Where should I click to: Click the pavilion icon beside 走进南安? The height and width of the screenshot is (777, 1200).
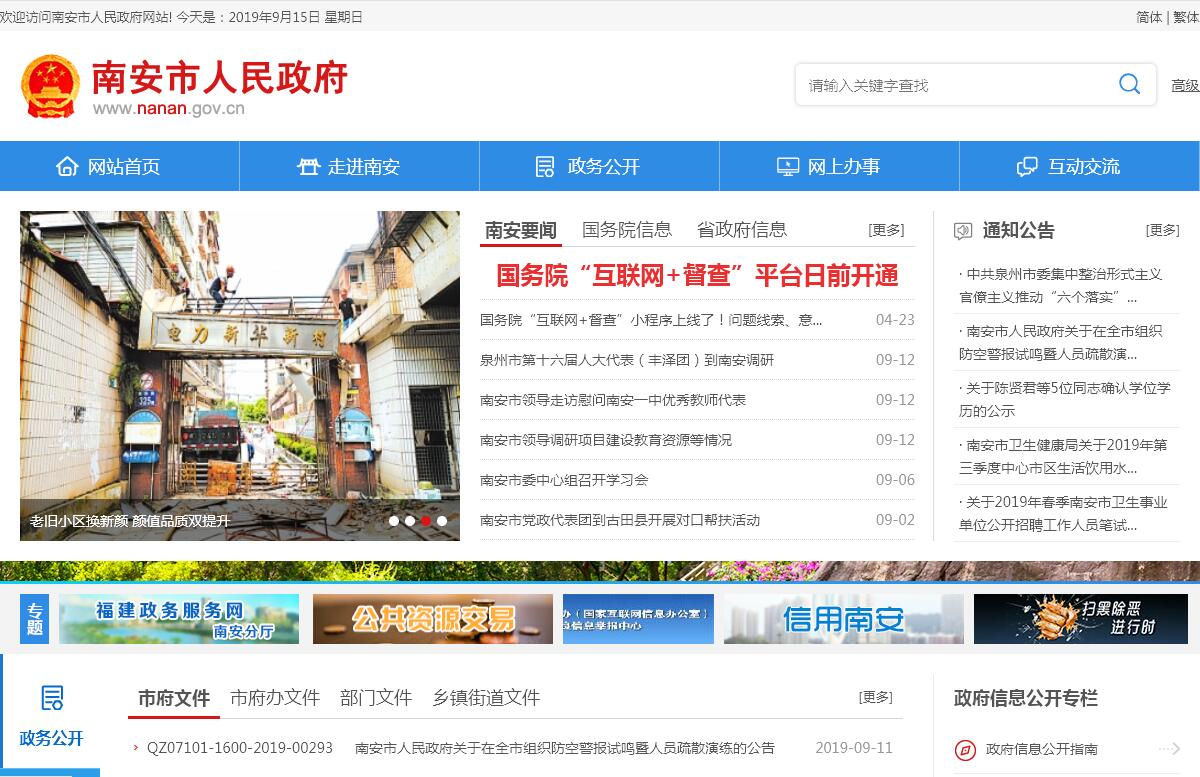click(x=308, y=166)
